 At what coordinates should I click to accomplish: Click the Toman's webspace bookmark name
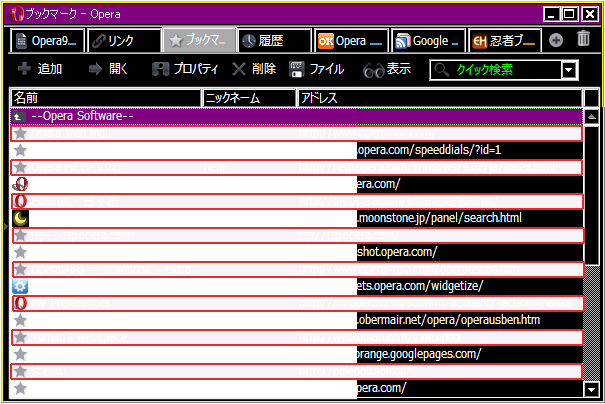(x=79, y=337)
